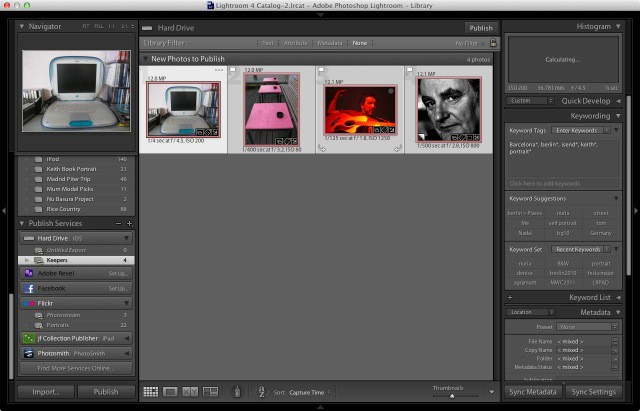Open the No Filter preset dropdown
The image size is (640, 411).
tap(470, 43)
